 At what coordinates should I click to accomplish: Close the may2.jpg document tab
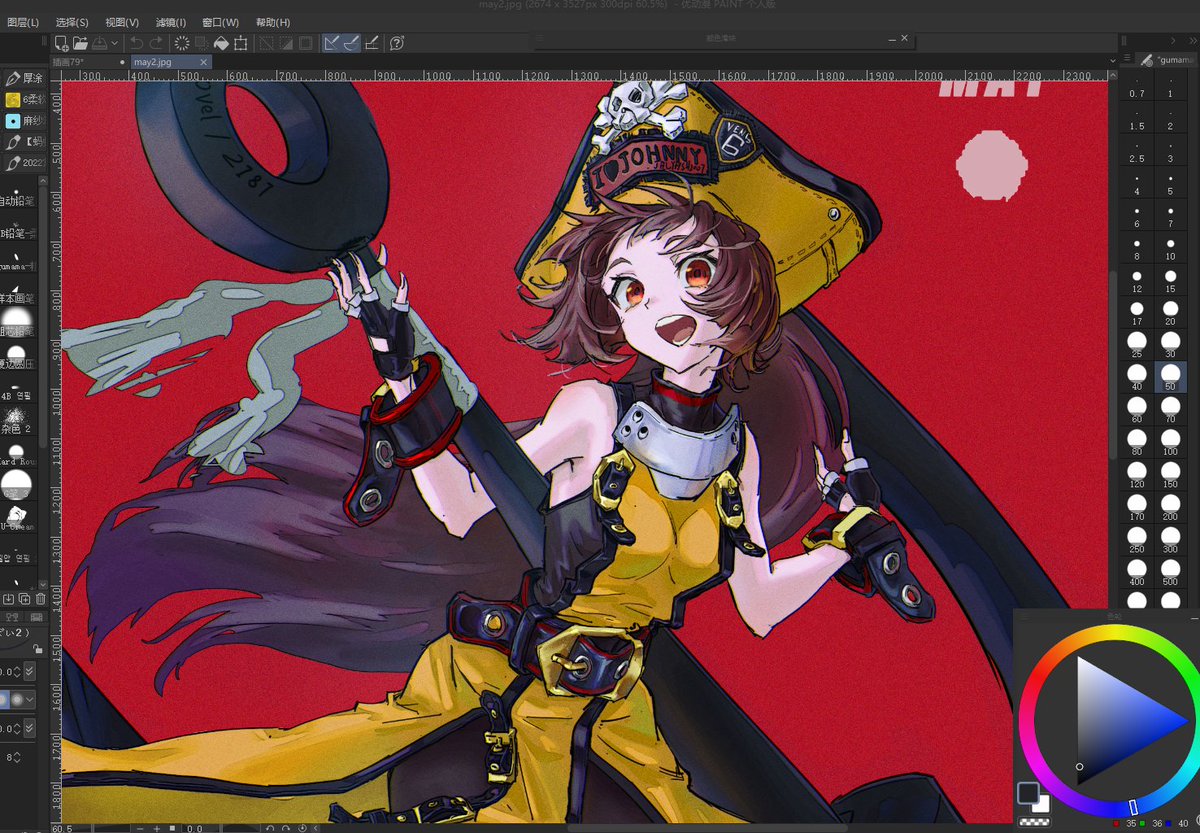tap(204, 62)
